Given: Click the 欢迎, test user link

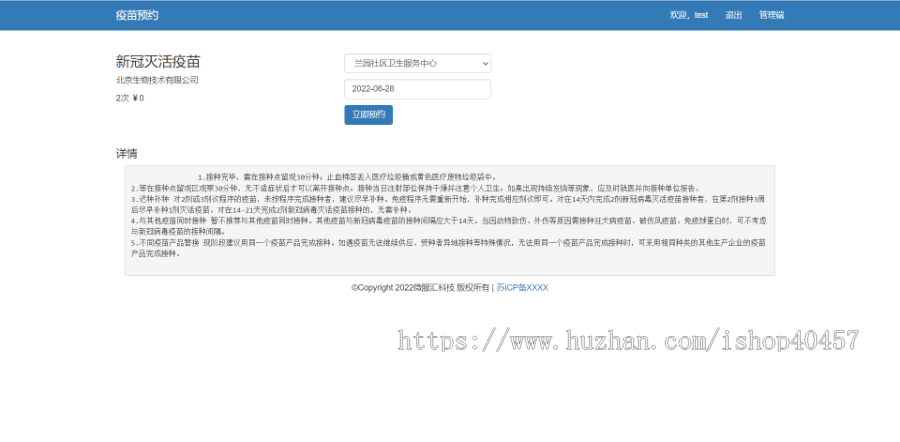Looking at the screenshot, I should pos(688,15).
